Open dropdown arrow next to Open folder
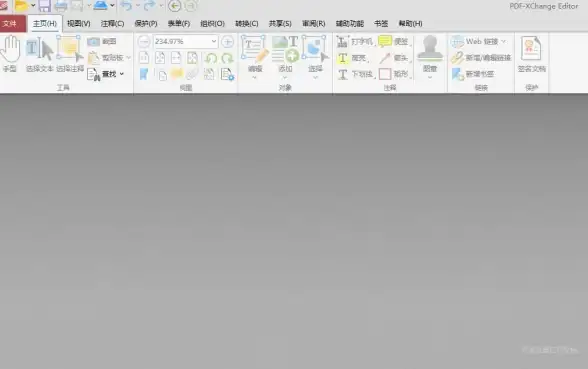Screen dimensions: 588x369 (33, 6)
